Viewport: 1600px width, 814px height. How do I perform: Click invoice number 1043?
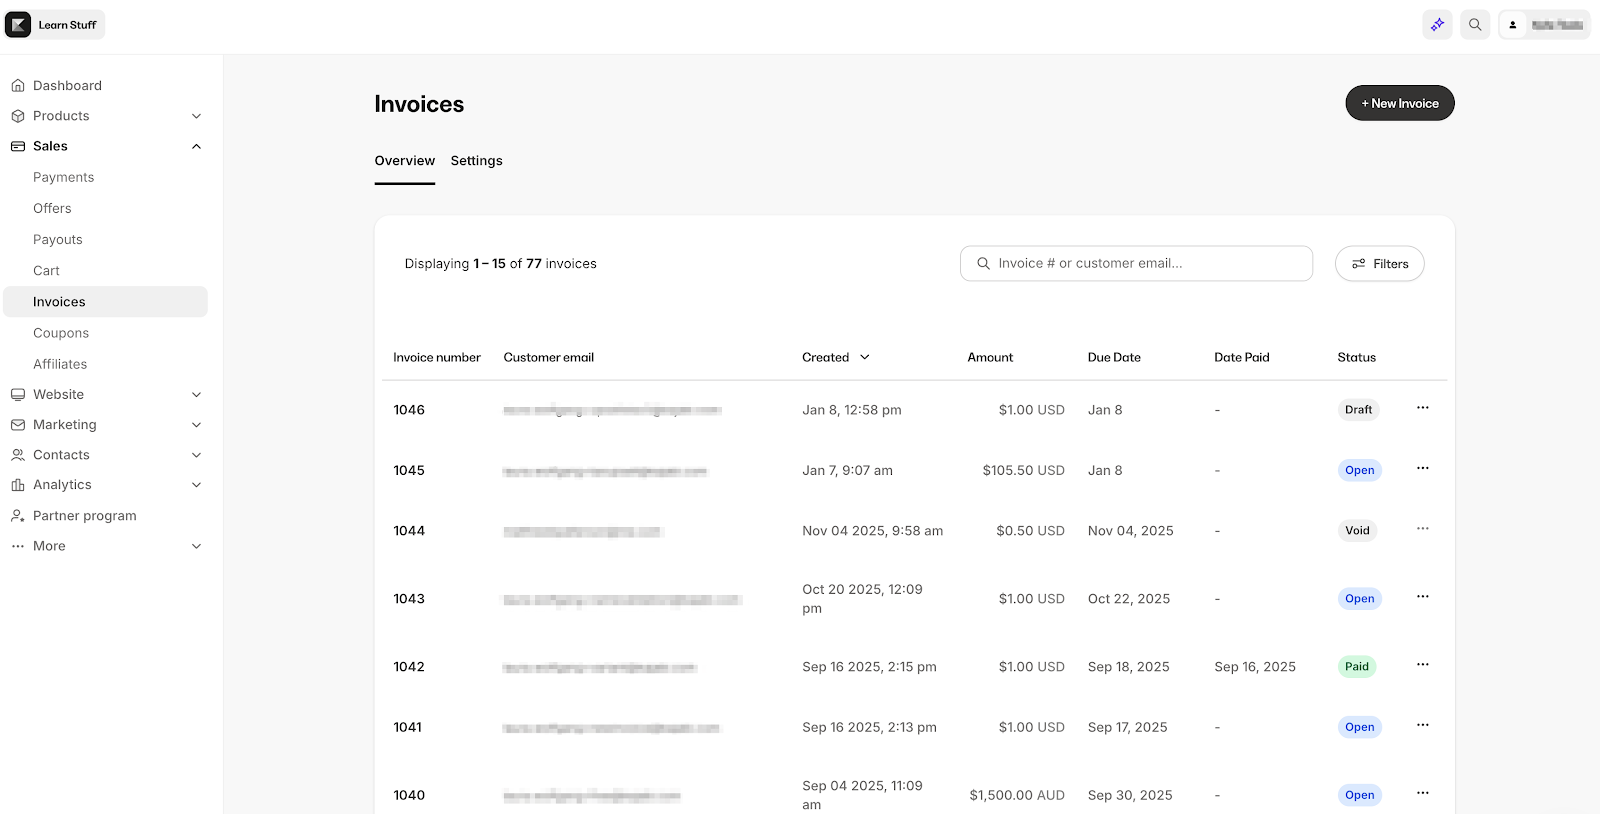(409, 598)
